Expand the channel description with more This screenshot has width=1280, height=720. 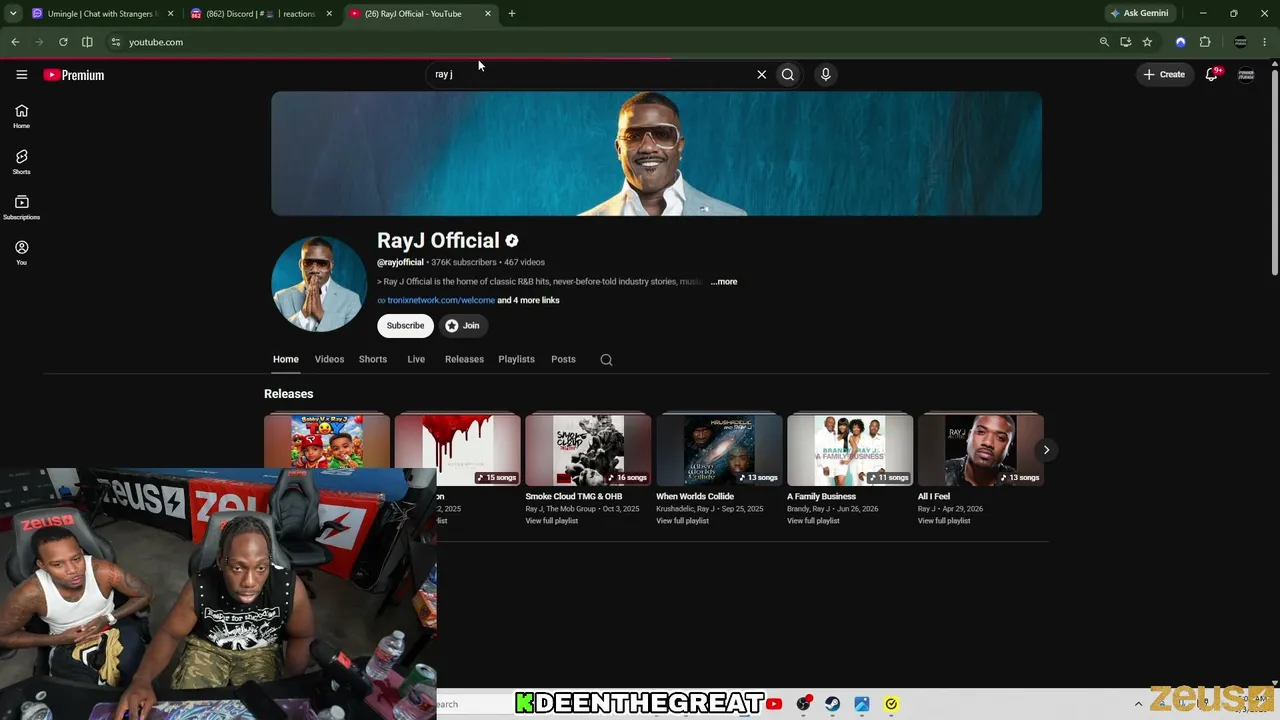[724, 282]
